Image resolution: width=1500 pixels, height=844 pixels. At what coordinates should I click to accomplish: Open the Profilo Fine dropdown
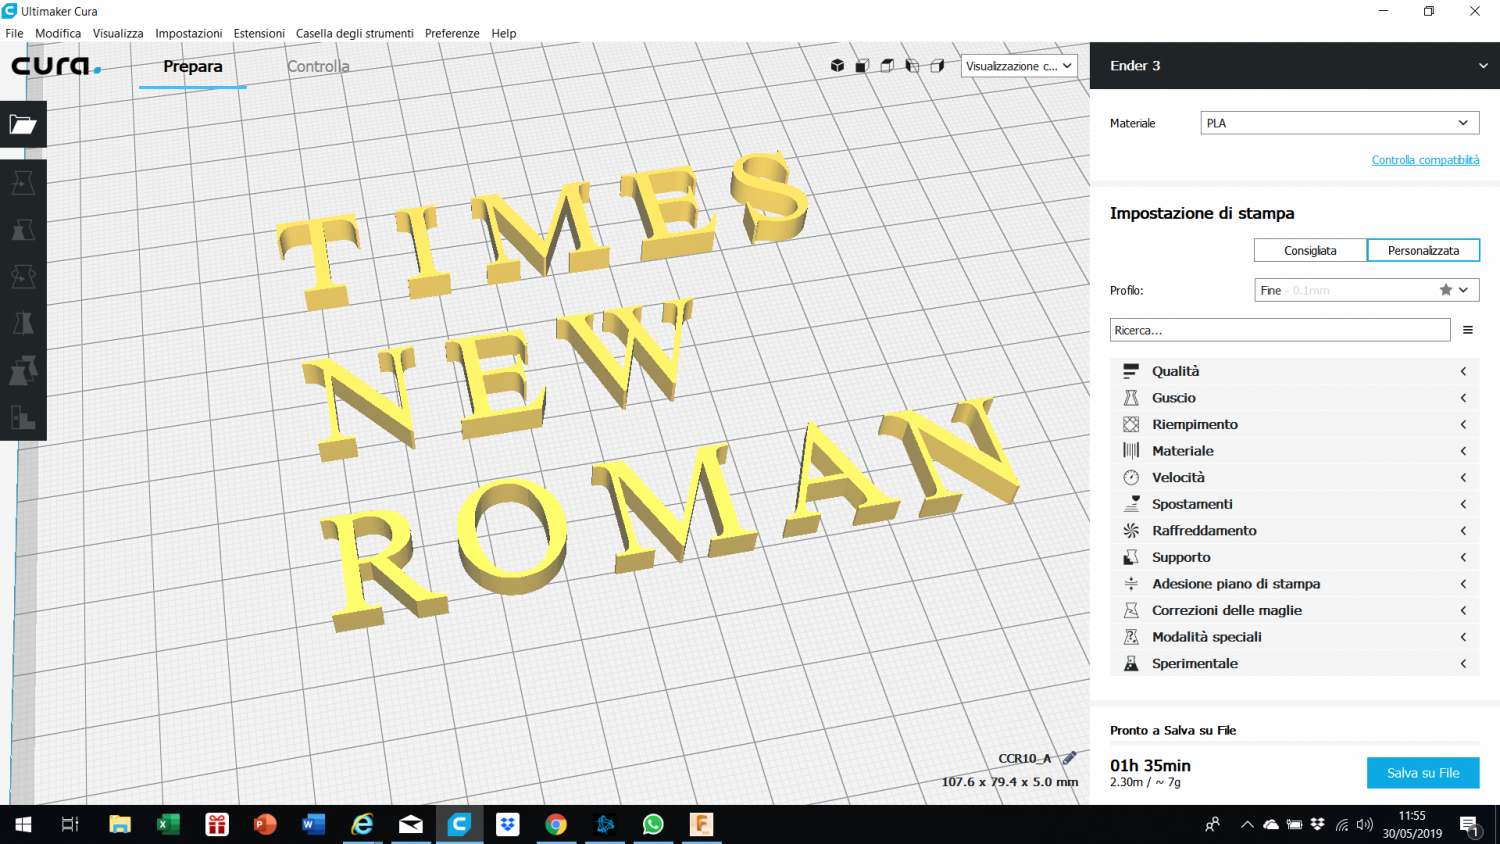point(1366,290)
